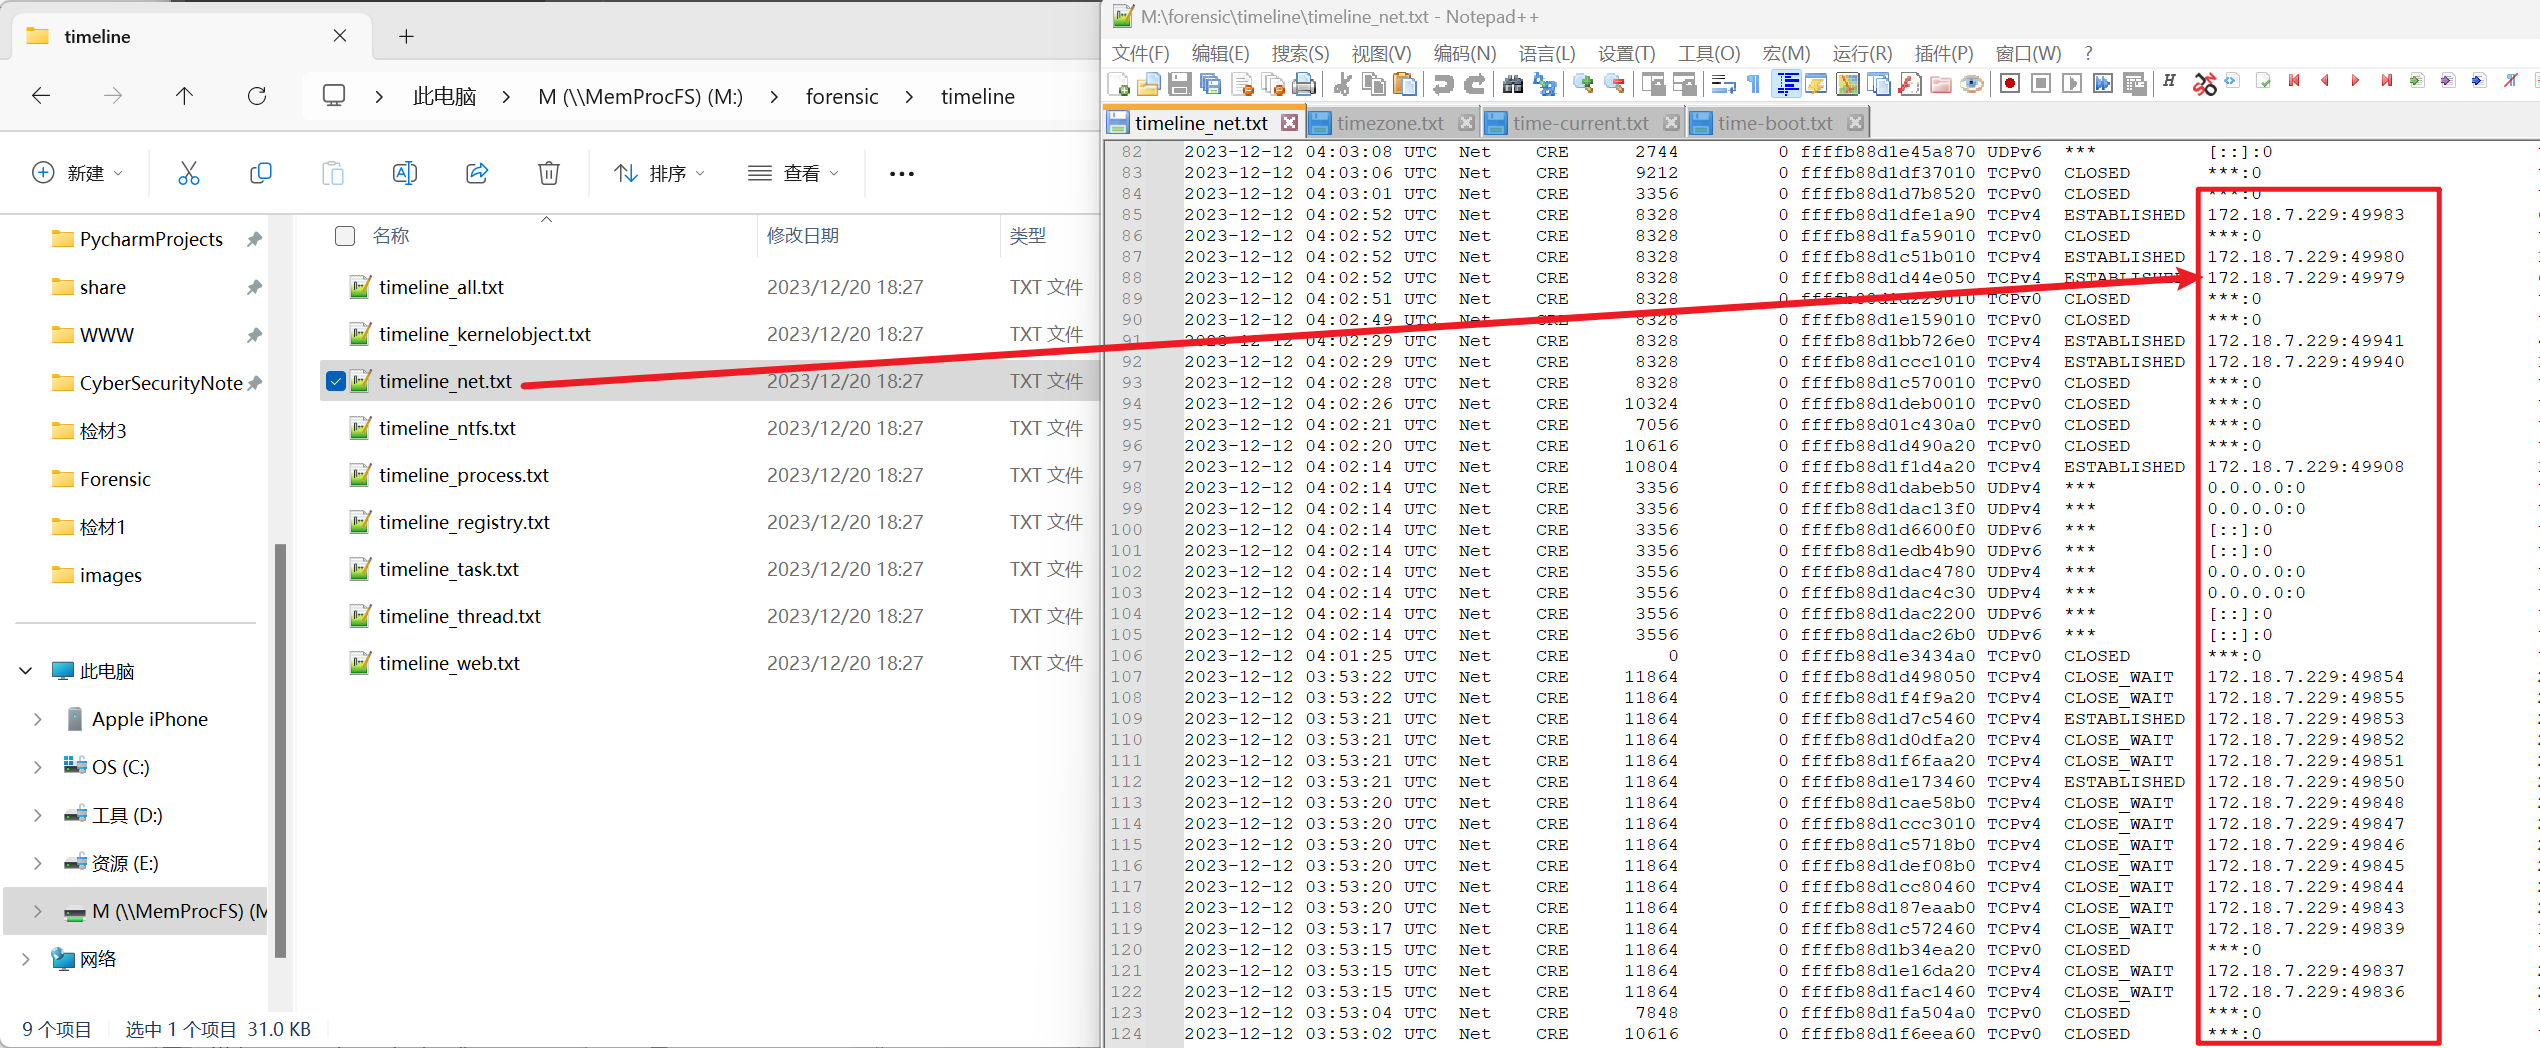Click the eye-shaped file monitoring icon
The height and width of the screenshot is (1048, 2540).
[1972, 84]
